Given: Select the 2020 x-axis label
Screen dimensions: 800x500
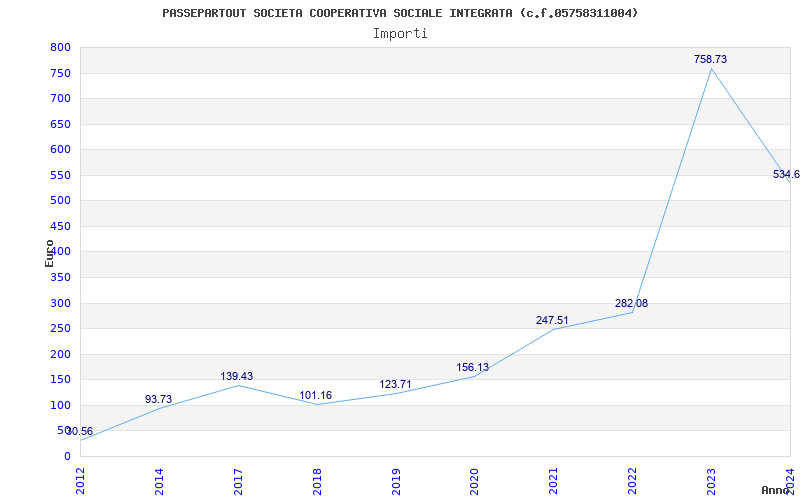Looking at the screenshot, I should (474, 481).
